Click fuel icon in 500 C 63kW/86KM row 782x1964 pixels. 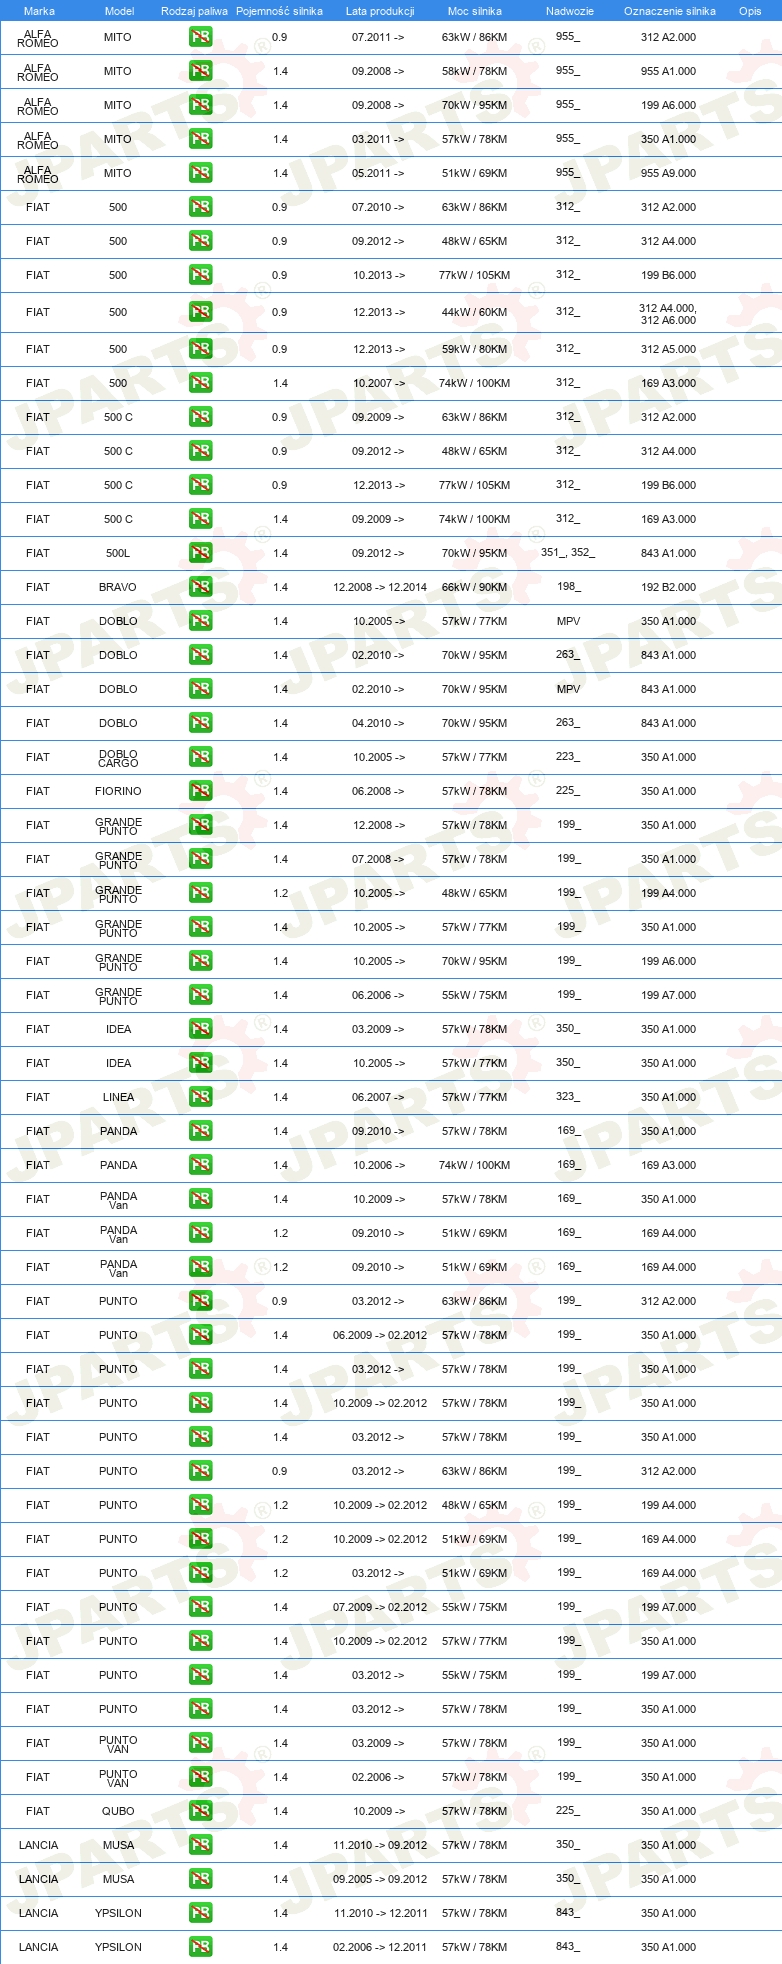click(x=200, y=417)
